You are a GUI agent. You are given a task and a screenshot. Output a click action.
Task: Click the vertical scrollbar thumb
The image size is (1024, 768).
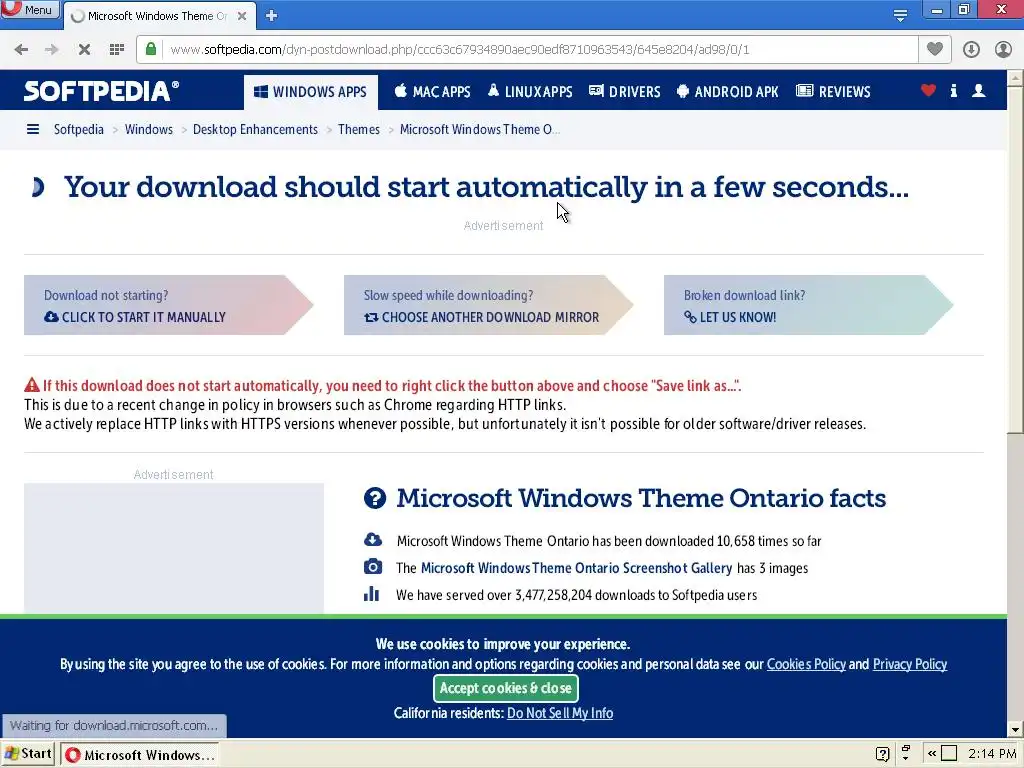coord(1015,259)
